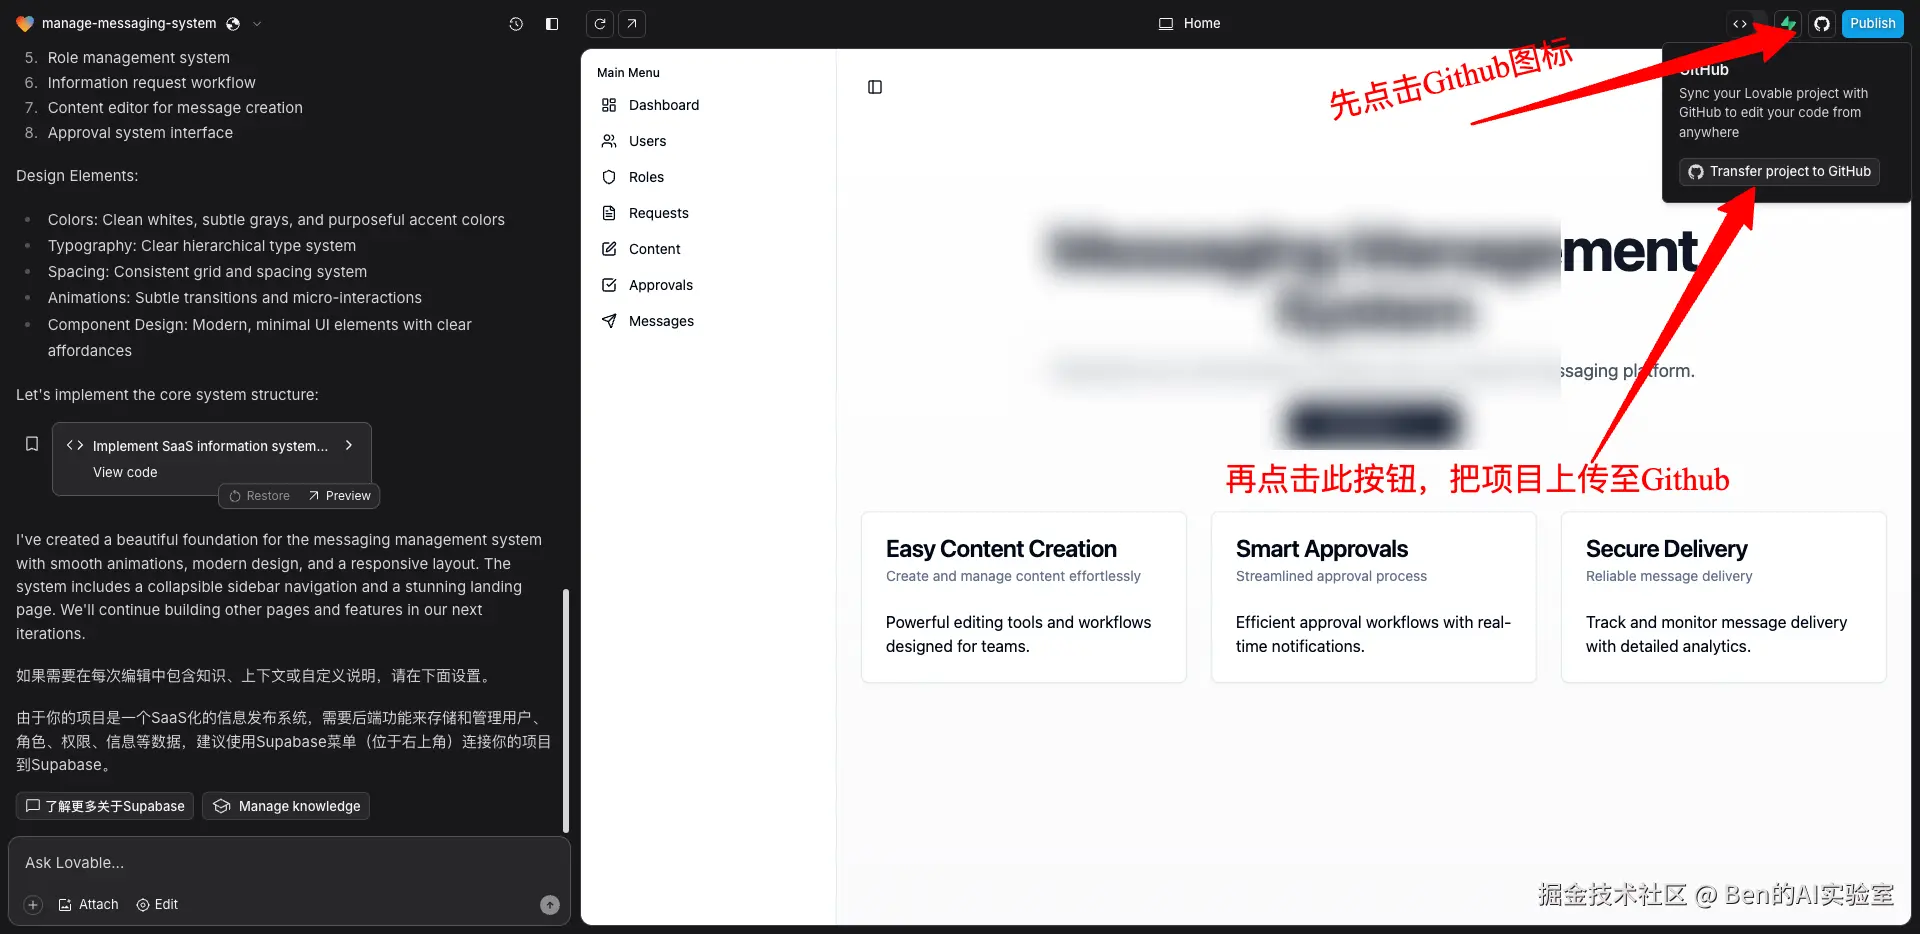Click the 了解更多关于Supabase button
This screenshot has width=1920, height=934.
[x=105, y=806]
